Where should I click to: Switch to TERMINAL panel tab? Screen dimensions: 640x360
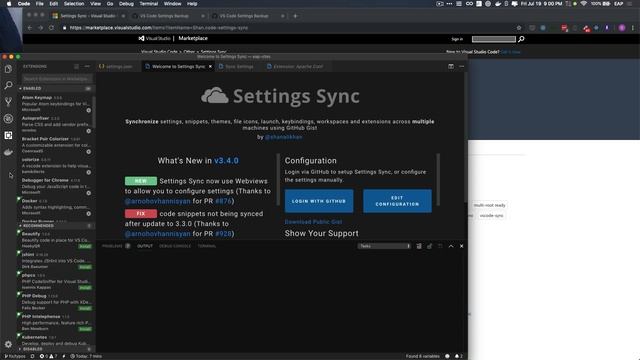(x=207, y=246)
